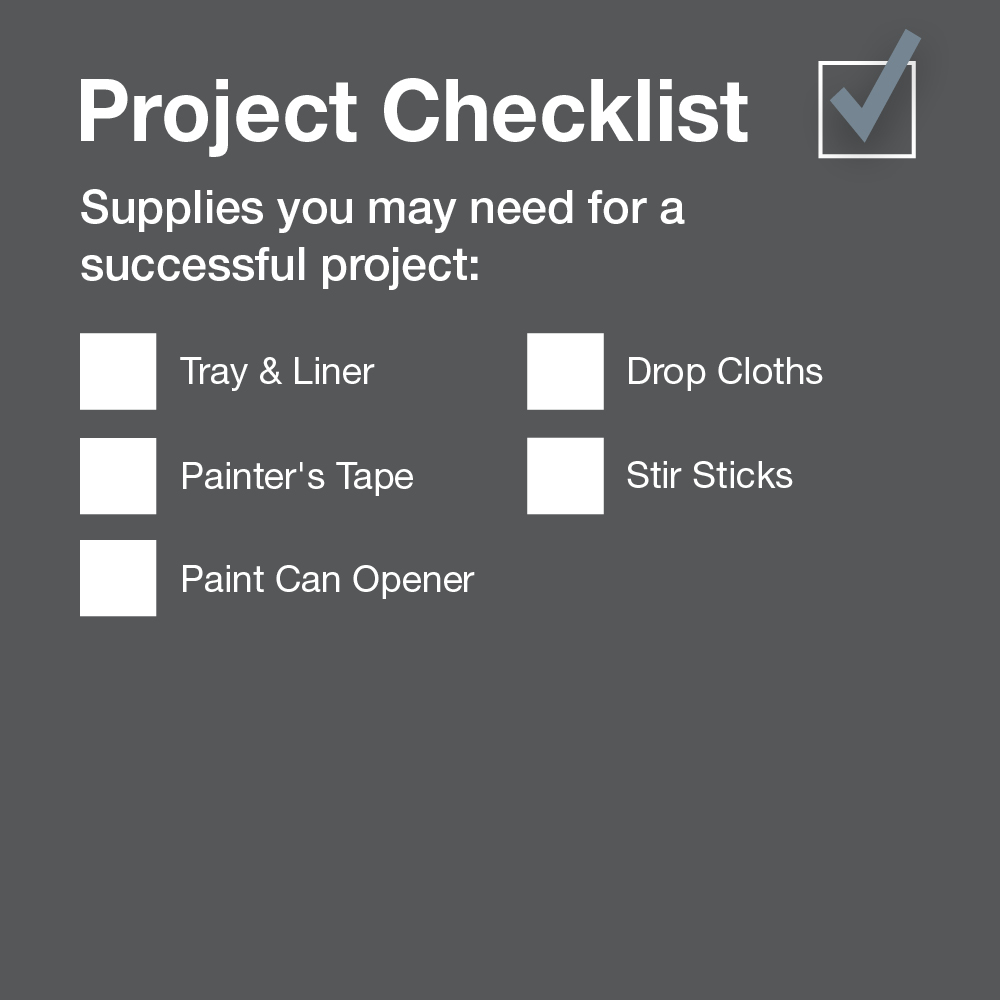This screenshot has height=1000, width=1000.
Task: Select the word "Liner" label text
Action: tap(333, 372)
